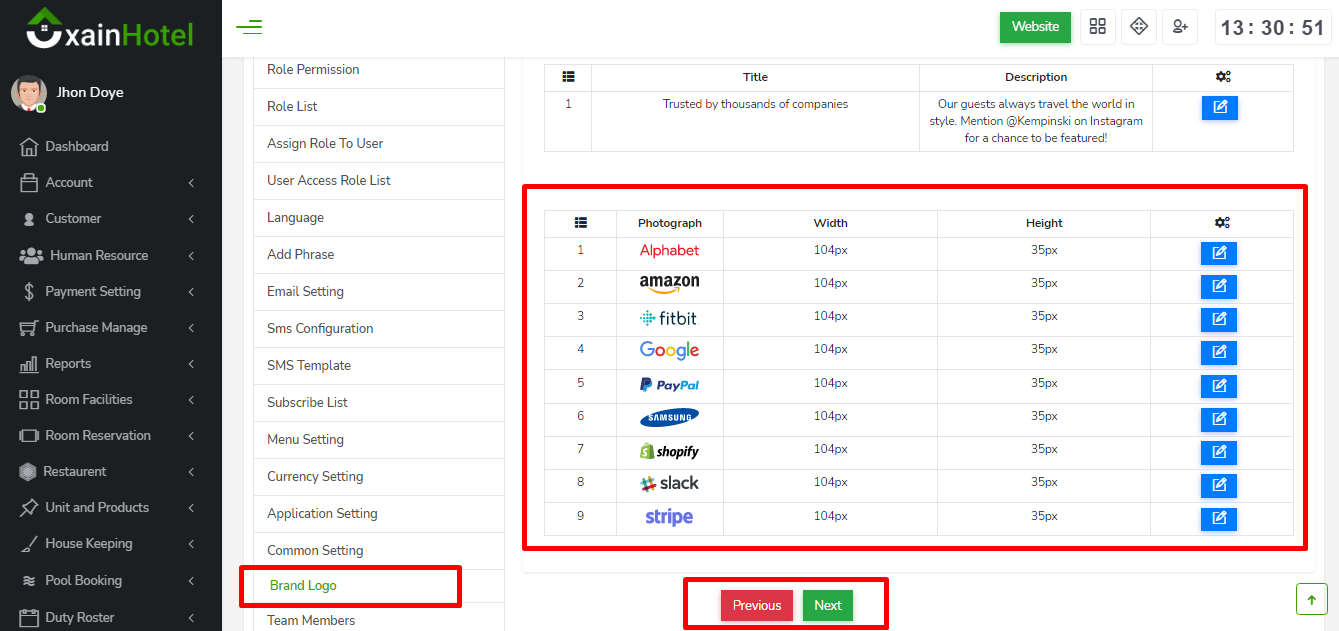Click the scroll-to-top arrow button
This screenshot has width=1339, height=631.
point(1311,599)
